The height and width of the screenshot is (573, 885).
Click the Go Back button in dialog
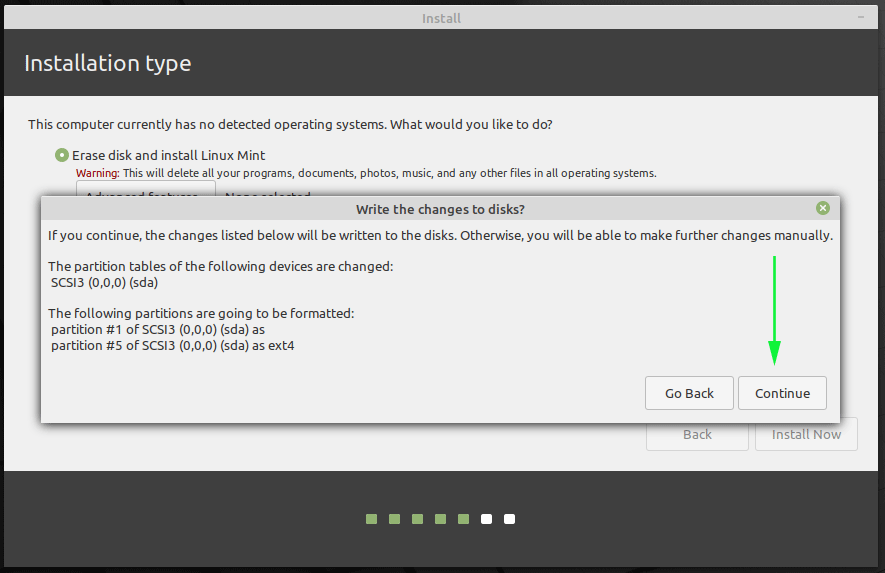[x=689, y=393]
